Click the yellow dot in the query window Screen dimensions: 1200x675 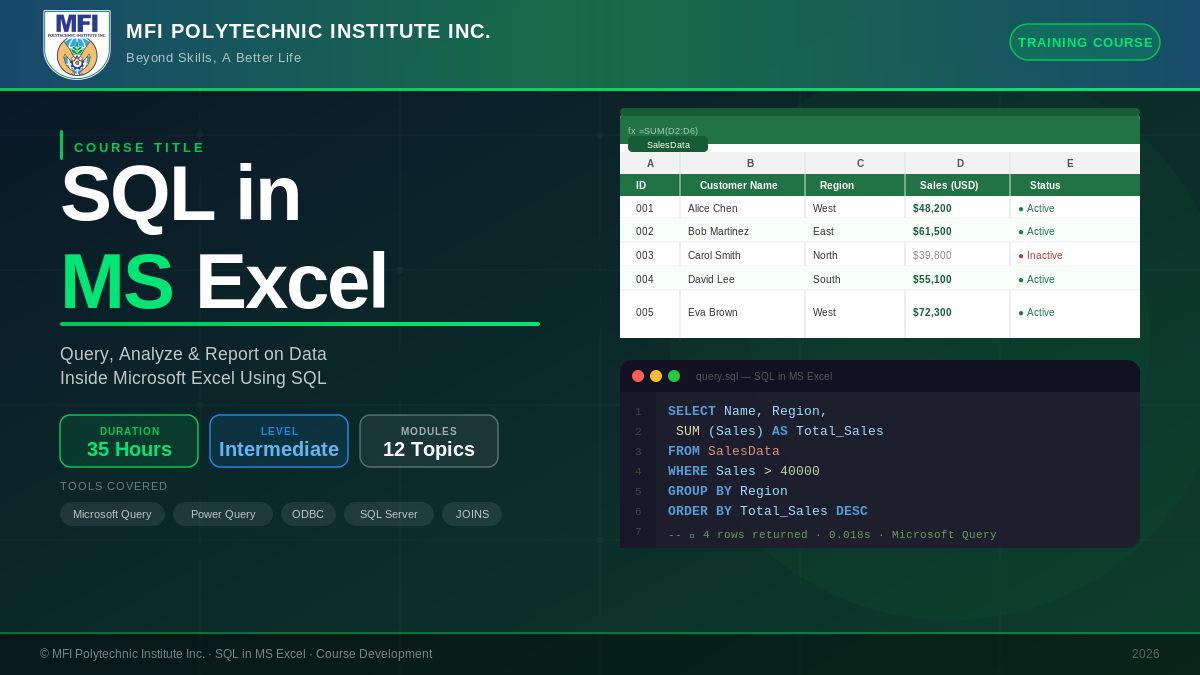point(656,376)
